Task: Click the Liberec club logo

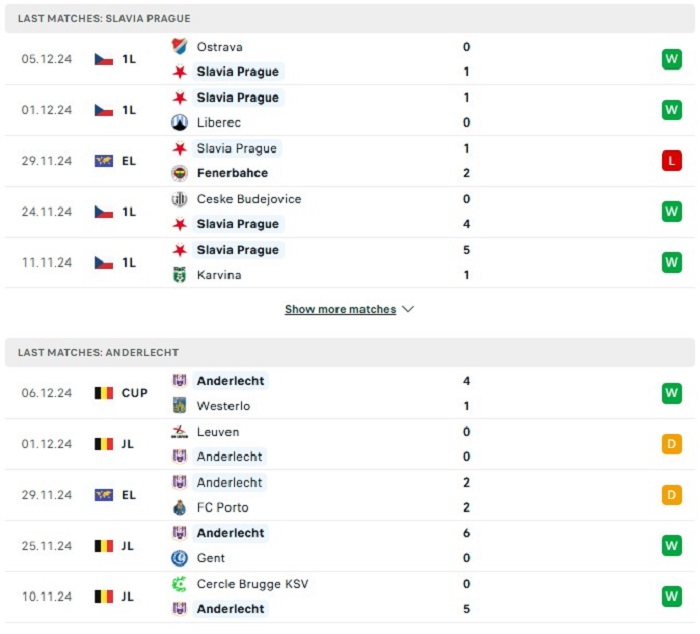Action: pyautogui.click(x=179, y=122)
